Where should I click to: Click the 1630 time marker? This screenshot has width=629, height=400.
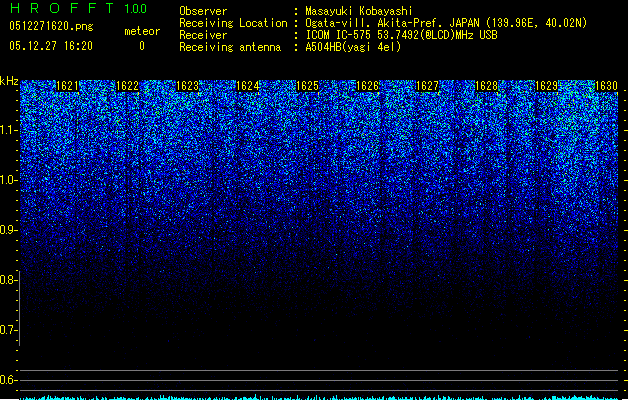(x=606, y=86)
